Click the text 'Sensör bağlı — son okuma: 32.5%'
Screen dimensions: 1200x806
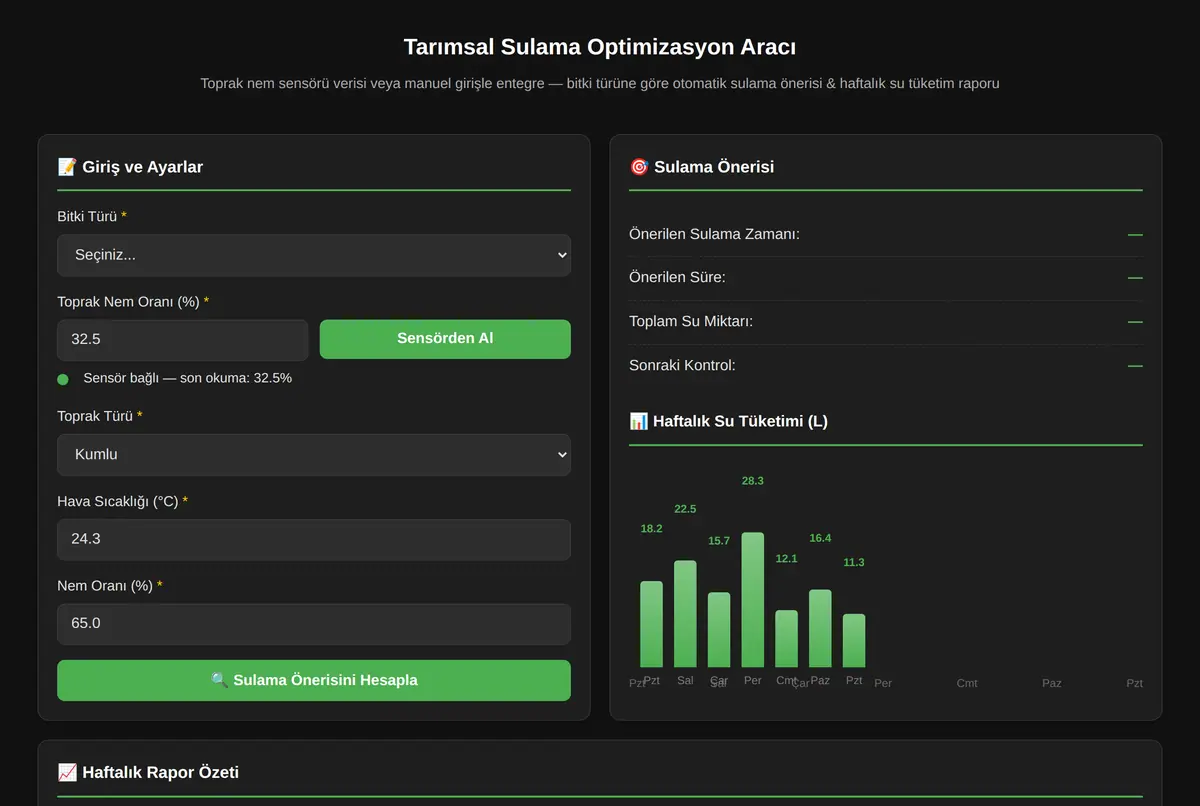(x=188, y=378)
